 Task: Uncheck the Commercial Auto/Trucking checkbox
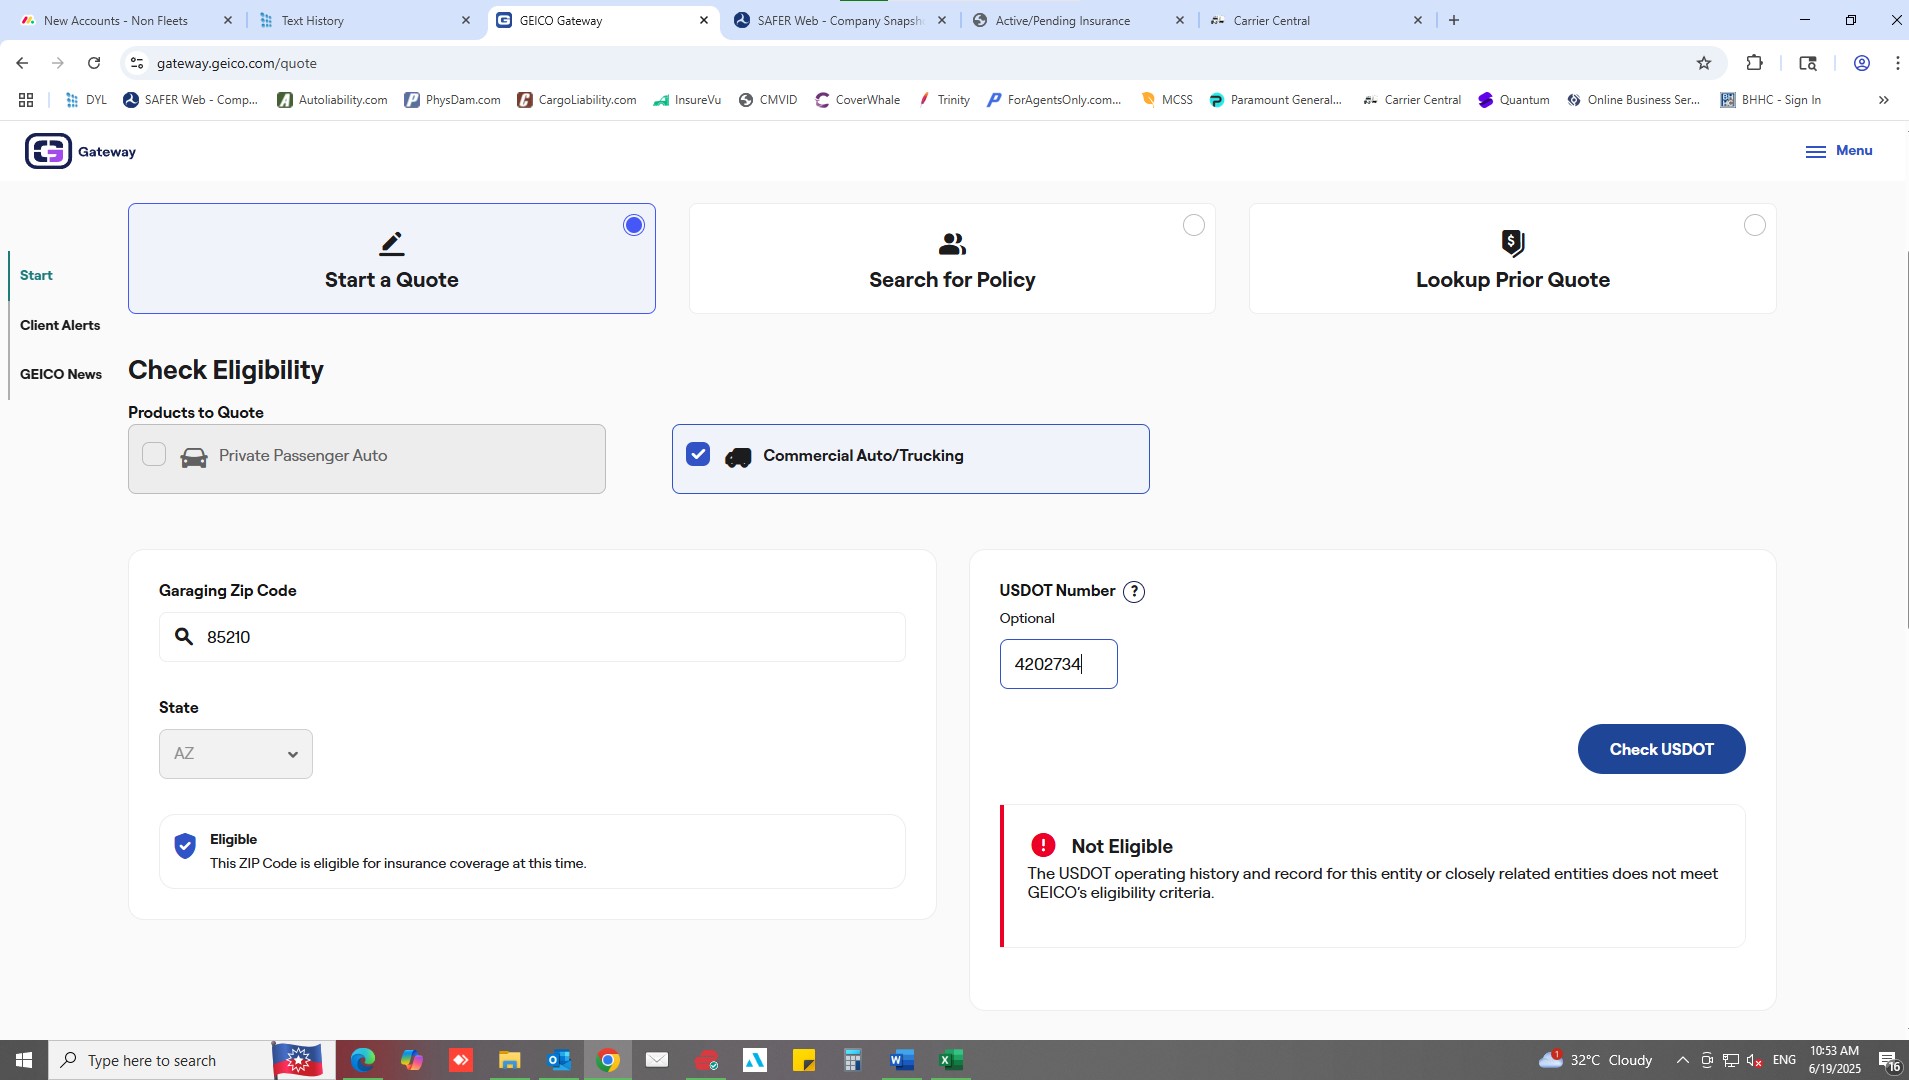(698, 455)
